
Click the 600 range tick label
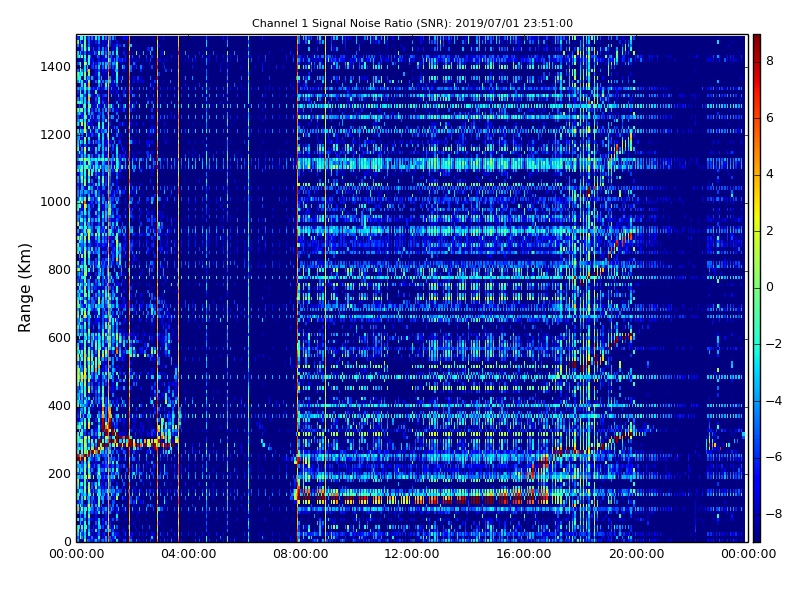[x=59, y=338]
